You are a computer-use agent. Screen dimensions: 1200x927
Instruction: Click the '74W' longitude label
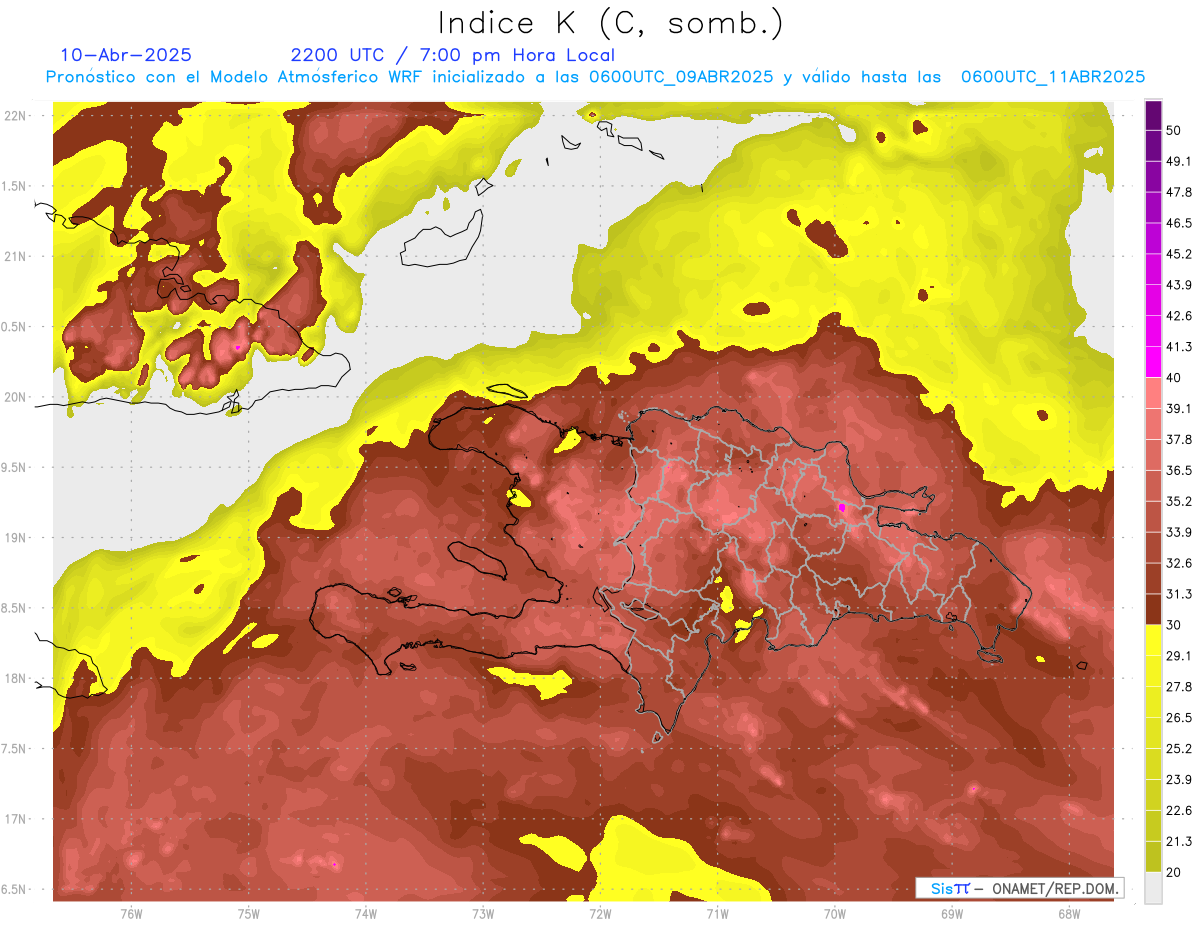point(365,914)
